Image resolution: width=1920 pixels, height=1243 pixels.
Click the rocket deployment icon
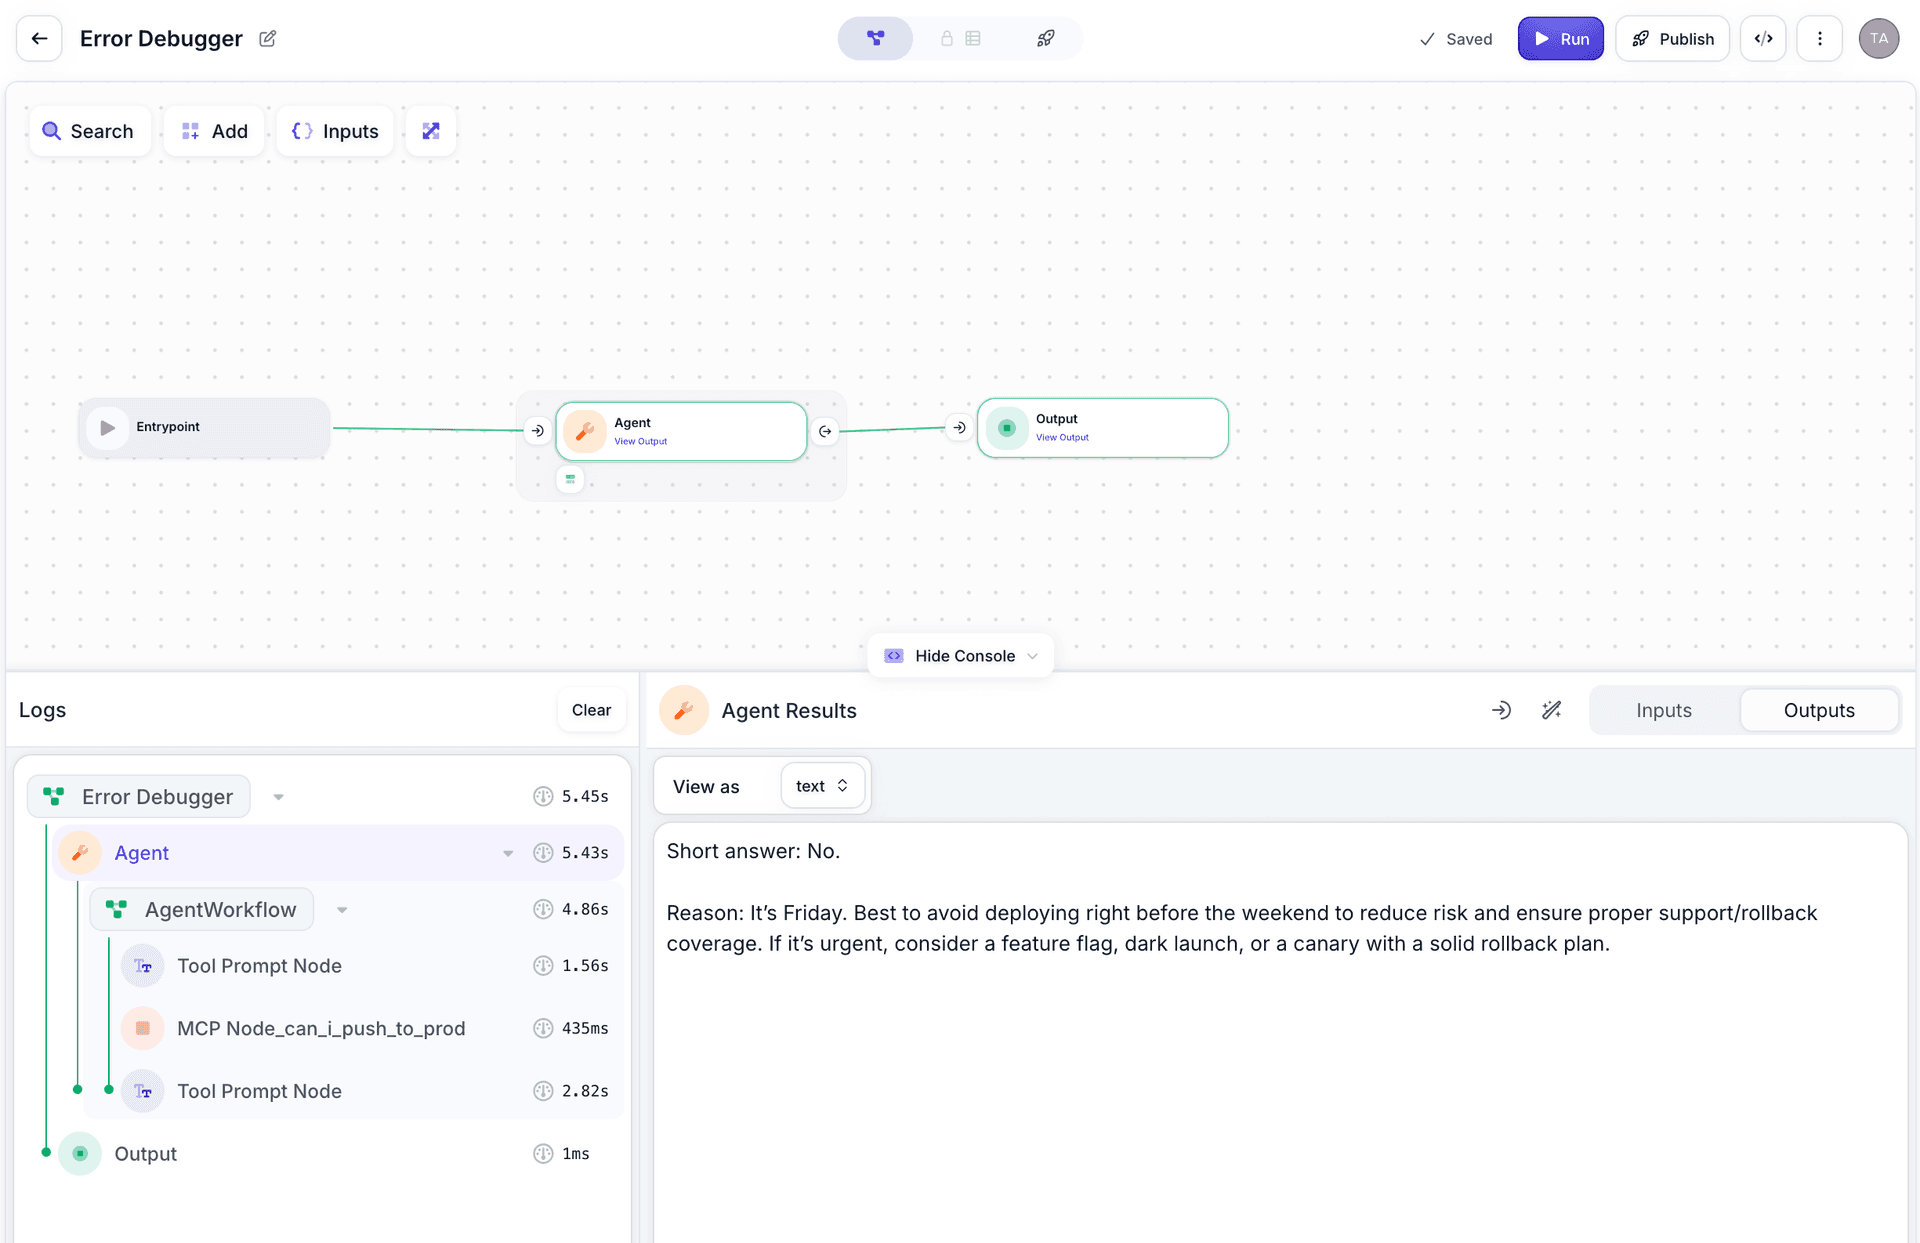pyautogui.click(x=1045, y=38)
